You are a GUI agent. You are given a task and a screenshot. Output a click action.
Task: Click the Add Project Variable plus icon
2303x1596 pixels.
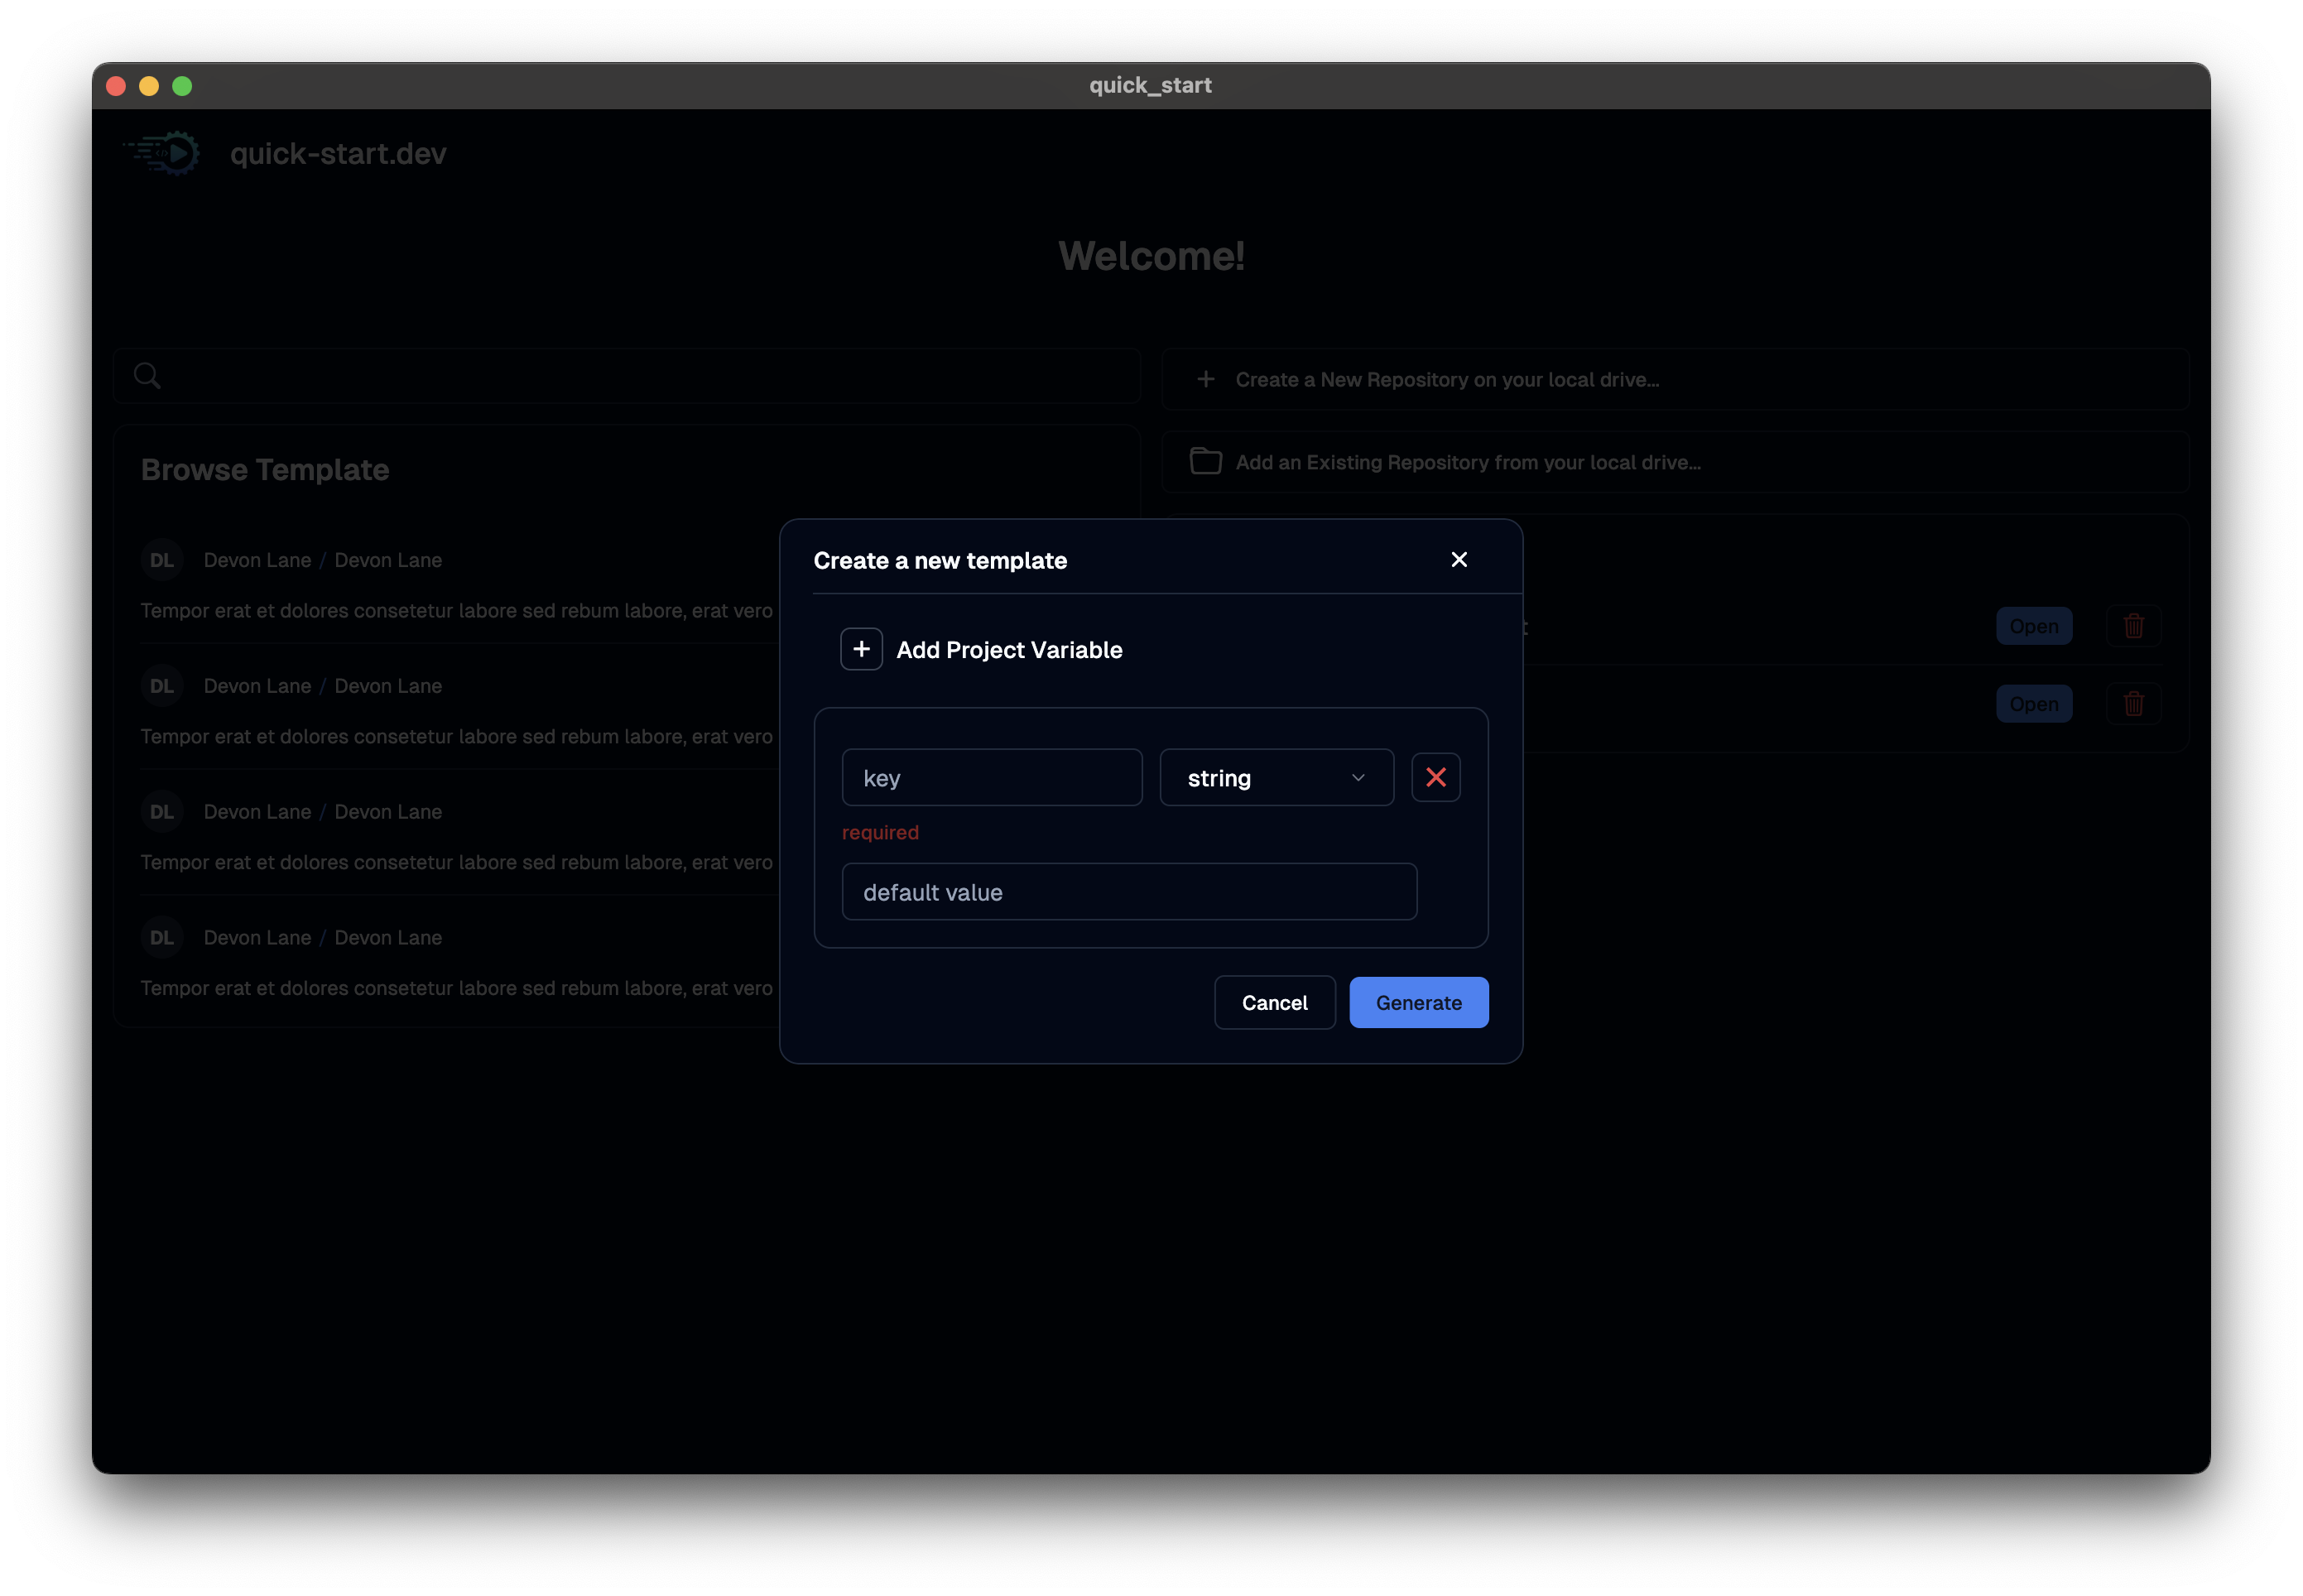(861, 649)
